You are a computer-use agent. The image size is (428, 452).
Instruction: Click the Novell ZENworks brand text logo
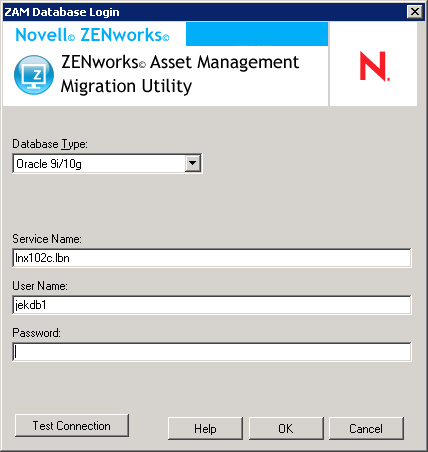pyautogui.click(x=92, y=35)
